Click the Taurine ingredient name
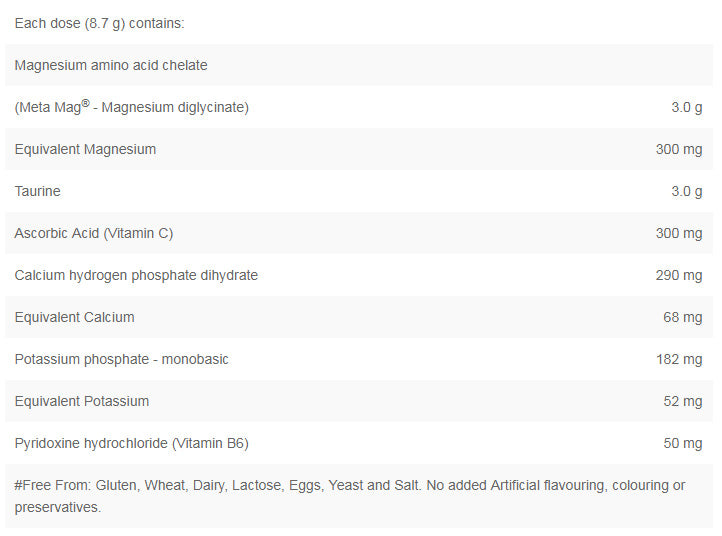This screenshot has width=722, height=536. coord(38,191)
